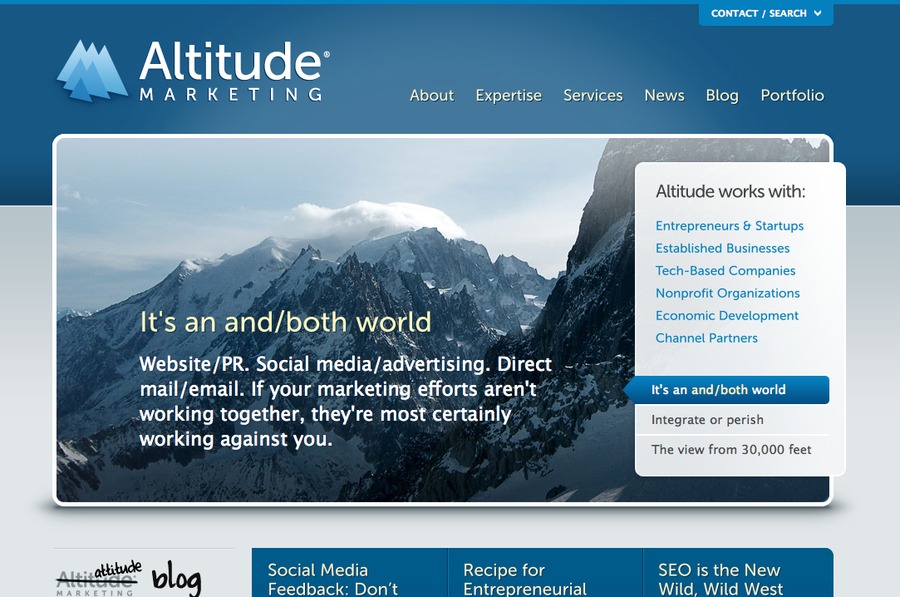View the Portfolio page
The image size is (900, 597).
792,95
